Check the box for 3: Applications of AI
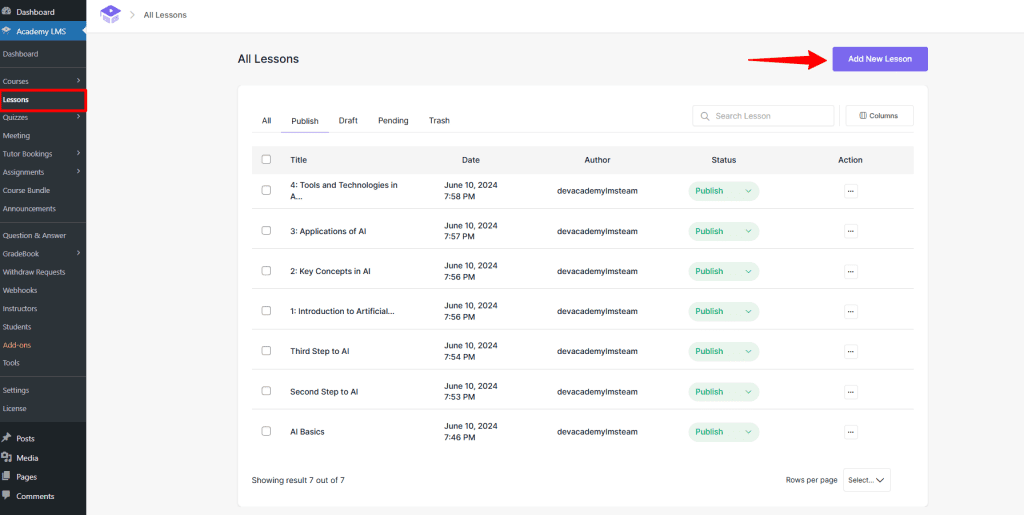The height and width of the screenshot is (515, 1024). 266,230
